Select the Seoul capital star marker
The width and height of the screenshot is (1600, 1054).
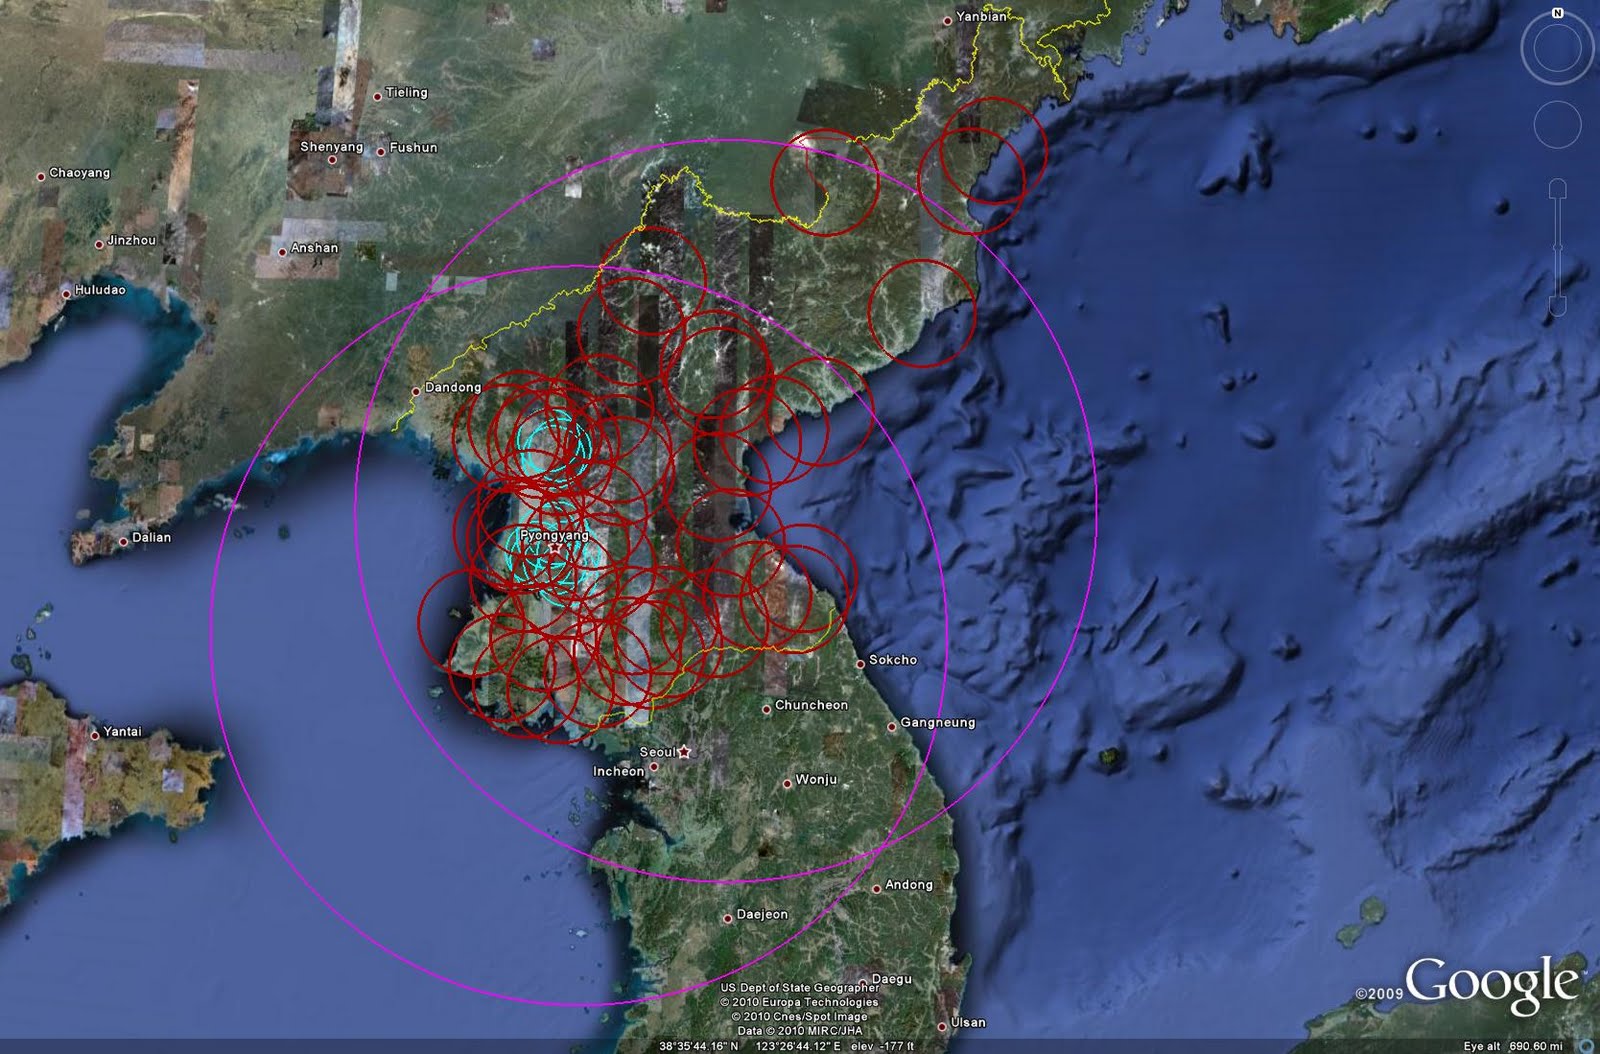(x=684, y=752)
